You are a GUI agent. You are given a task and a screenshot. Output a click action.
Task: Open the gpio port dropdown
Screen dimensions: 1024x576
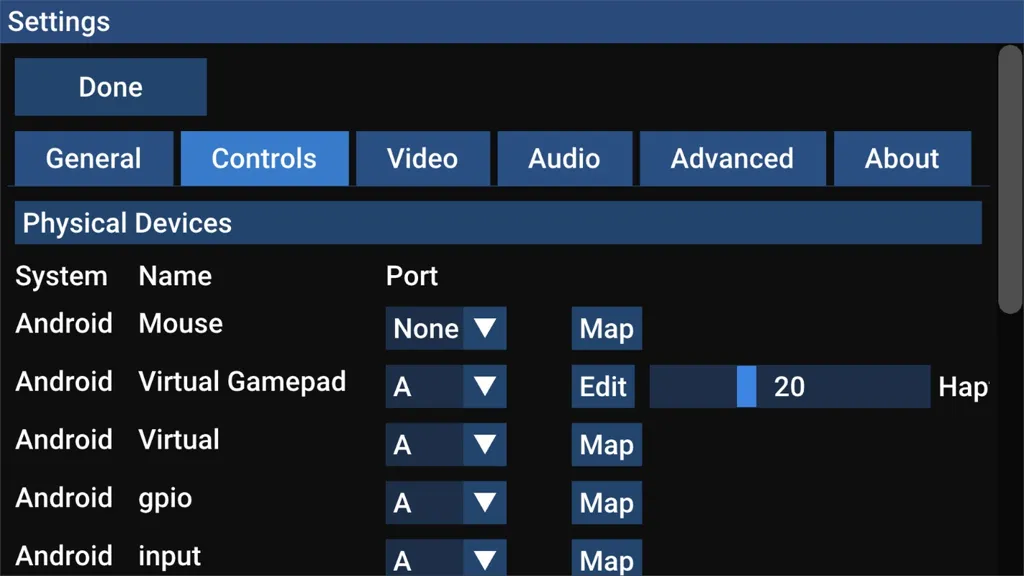pos(446,503)
